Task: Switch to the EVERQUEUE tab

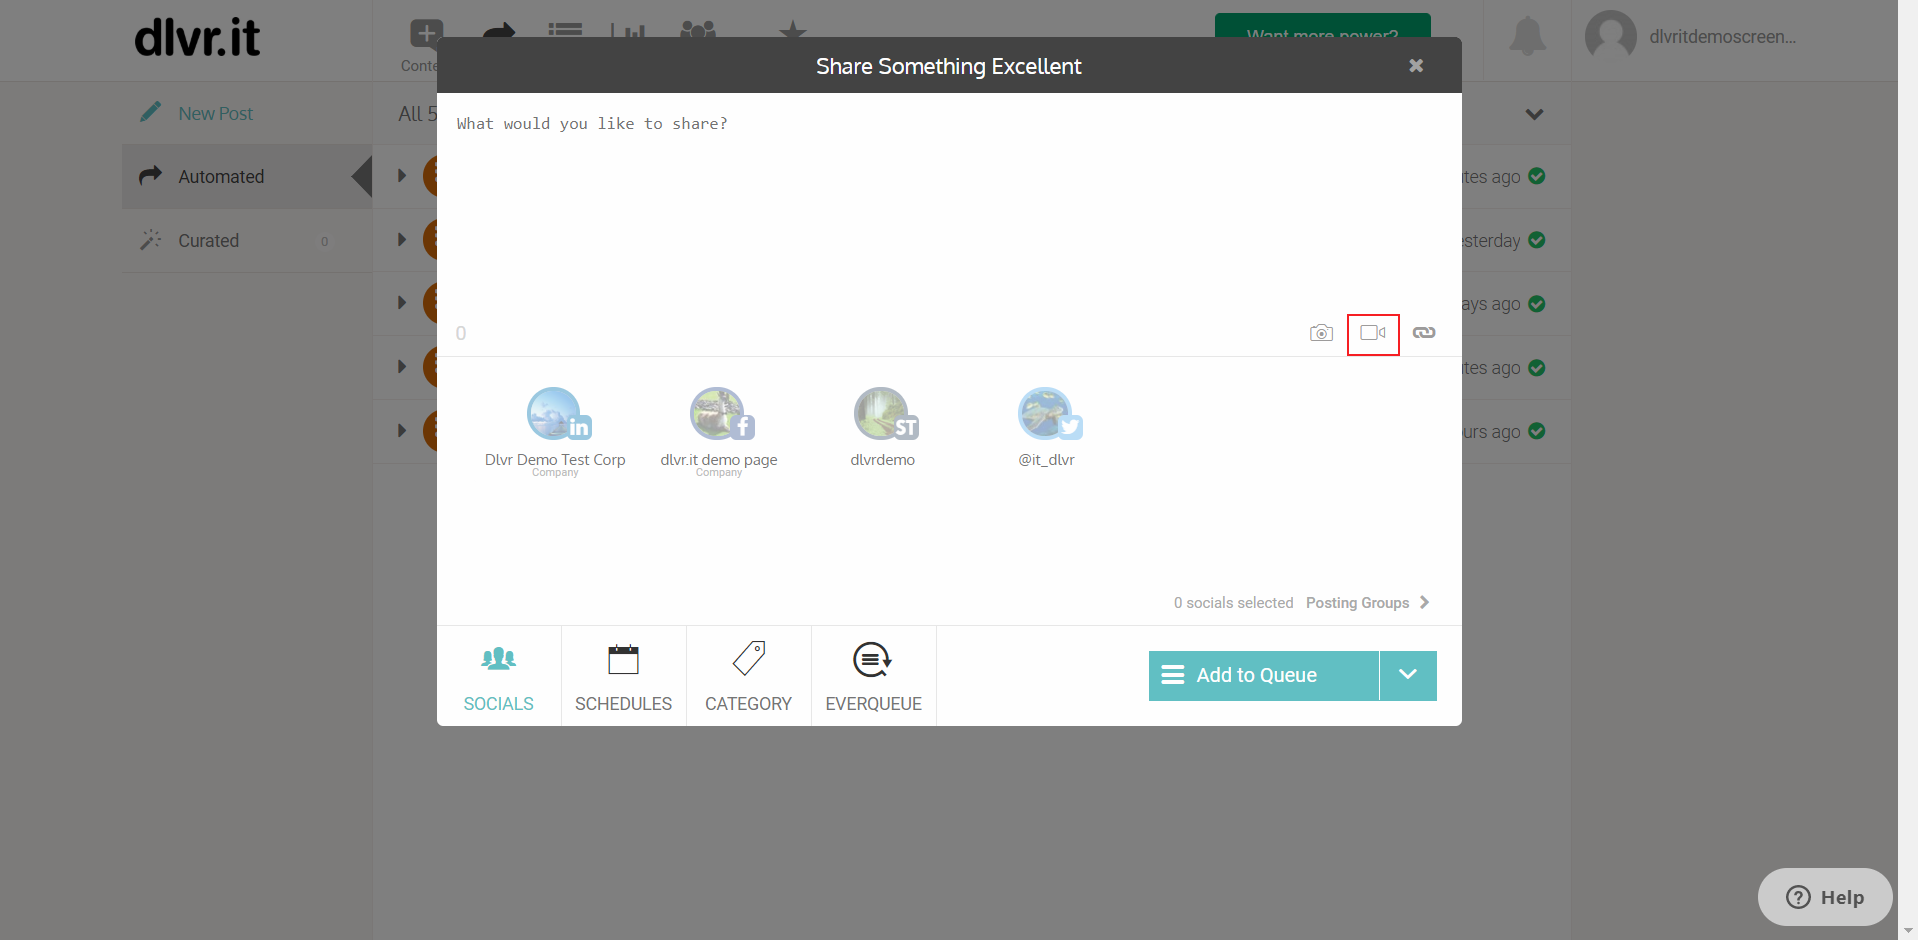Action: (874, 676)
